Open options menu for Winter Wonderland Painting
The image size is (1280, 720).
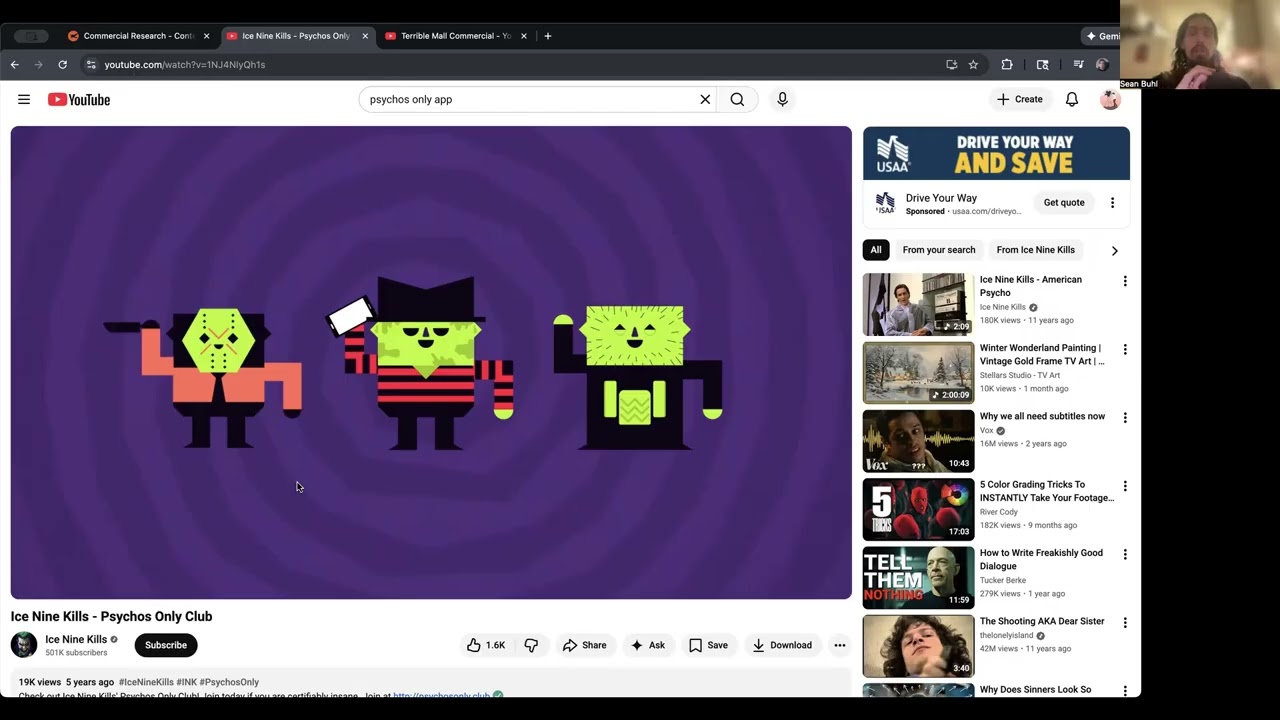point(1125,350)
